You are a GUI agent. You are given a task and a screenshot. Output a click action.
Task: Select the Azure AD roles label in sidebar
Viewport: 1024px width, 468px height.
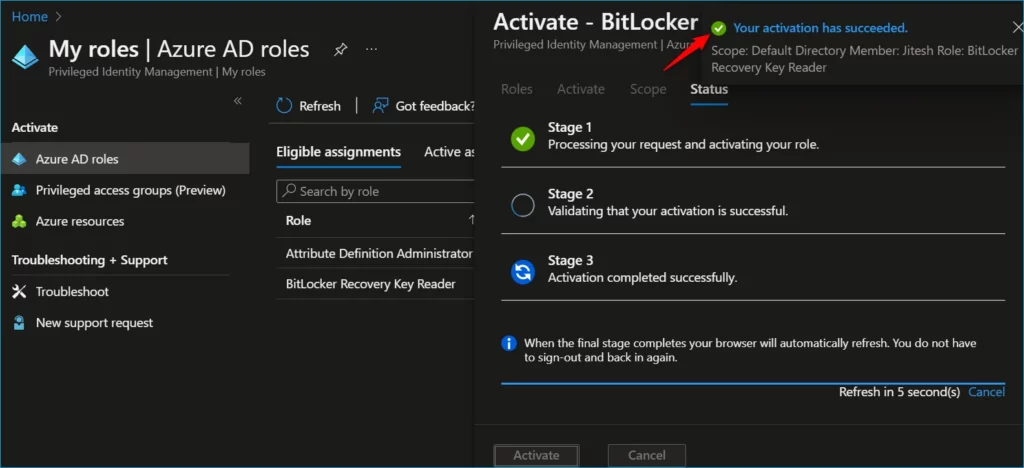[x=77, y=159]
